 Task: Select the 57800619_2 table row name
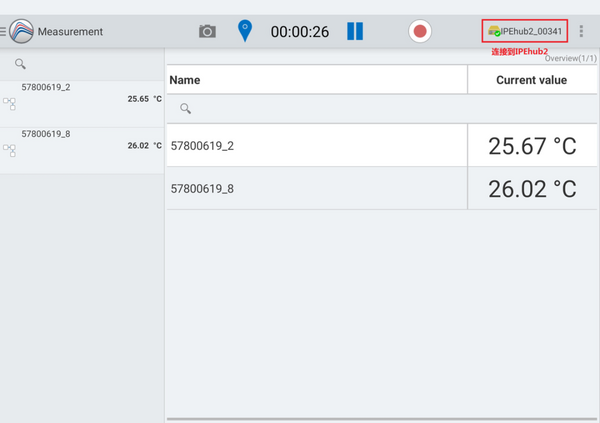click(202, 146)
